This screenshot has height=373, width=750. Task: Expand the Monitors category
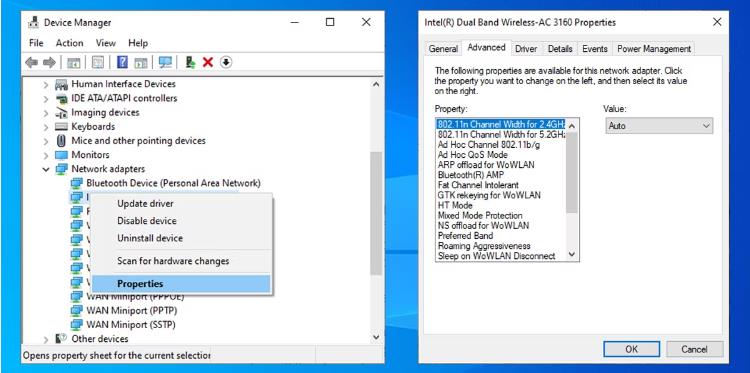tap(46, 155)
